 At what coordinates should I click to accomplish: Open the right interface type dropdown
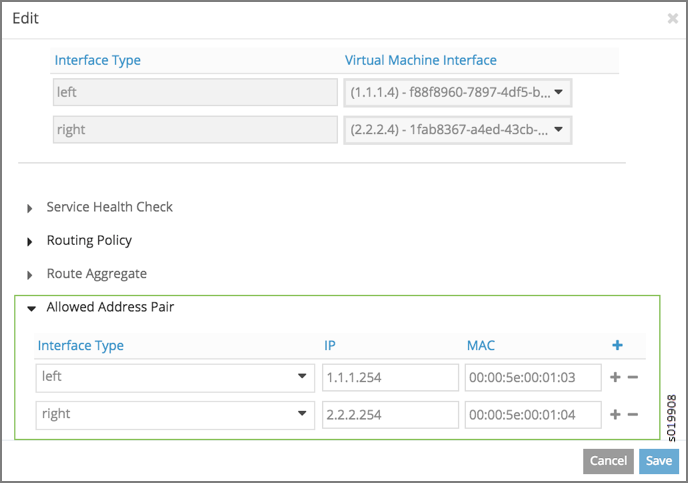click(x=172, y=413)
